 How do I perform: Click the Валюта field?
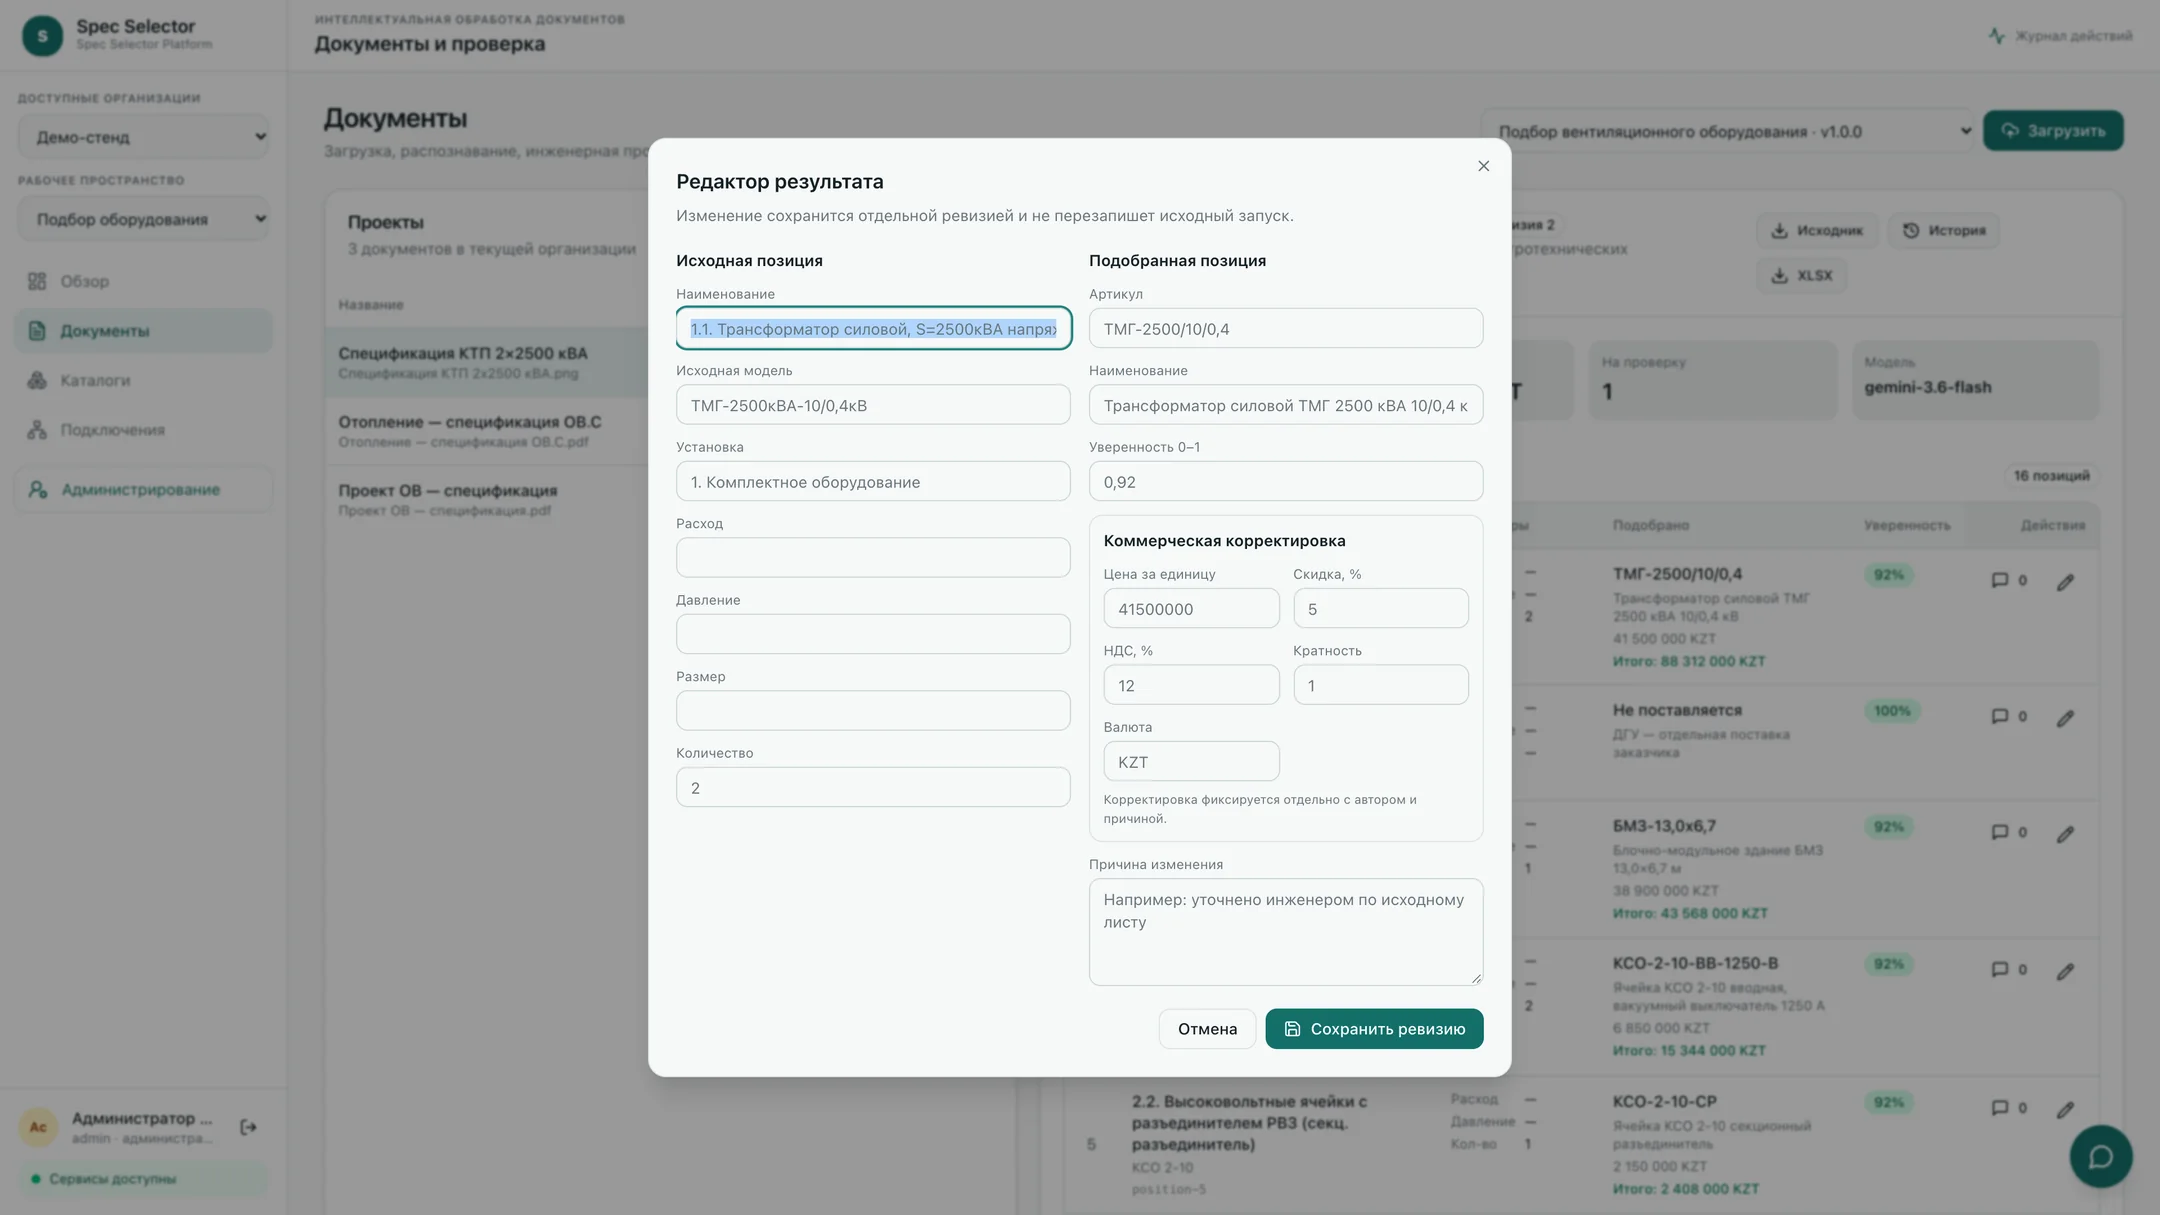(x=1191, y=761)
